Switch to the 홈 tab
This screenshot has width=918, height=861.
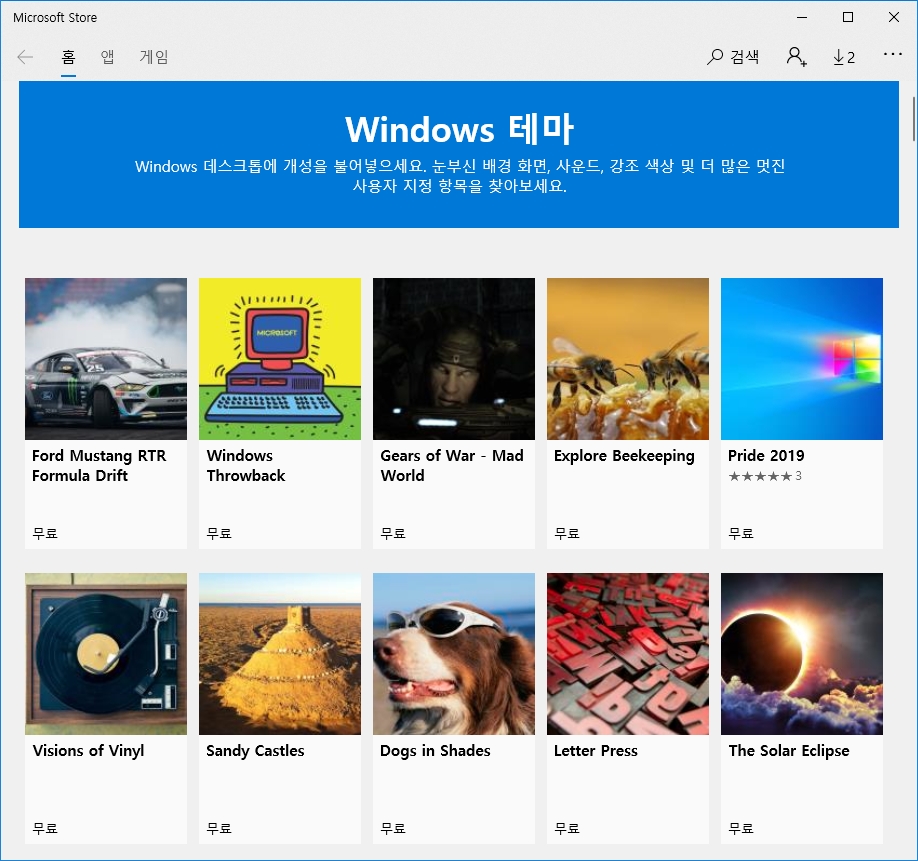pos(68,57)
